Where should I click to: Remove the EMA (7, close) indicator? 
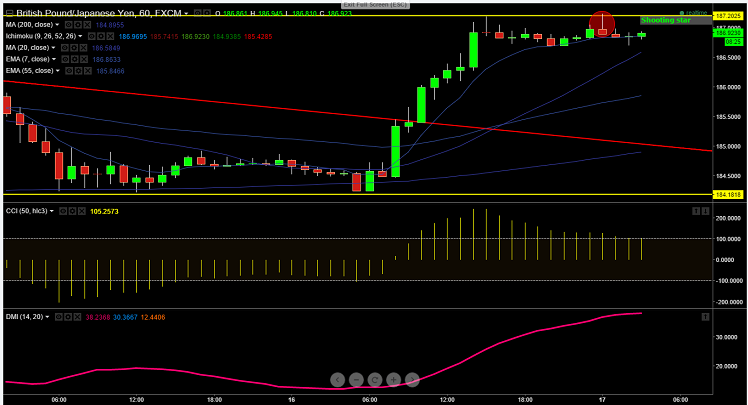[83, 59]
